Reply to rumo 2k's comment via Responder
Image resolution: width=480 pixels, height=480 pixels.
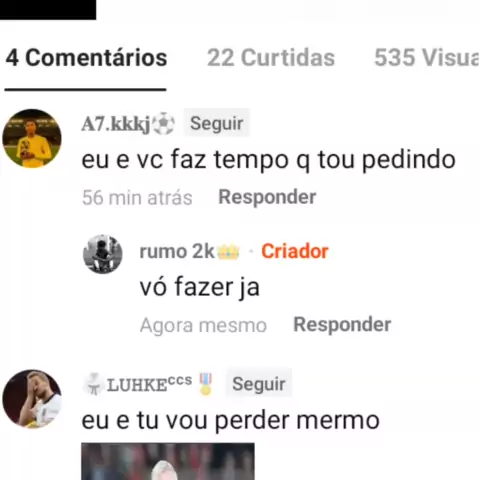[342, 325]
